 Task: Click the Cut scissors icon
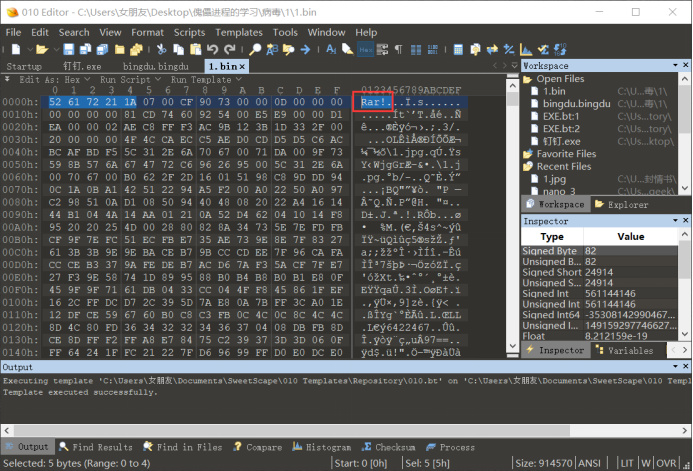[x=162, y=49]
